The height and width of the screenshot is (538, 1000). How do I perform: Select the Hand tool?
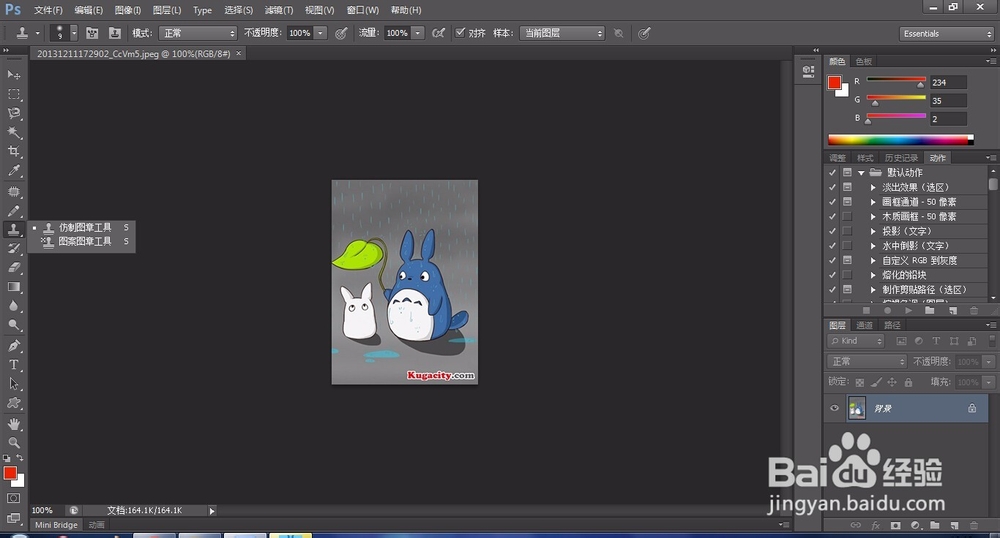pyautogui.click(x=13, y=425)
